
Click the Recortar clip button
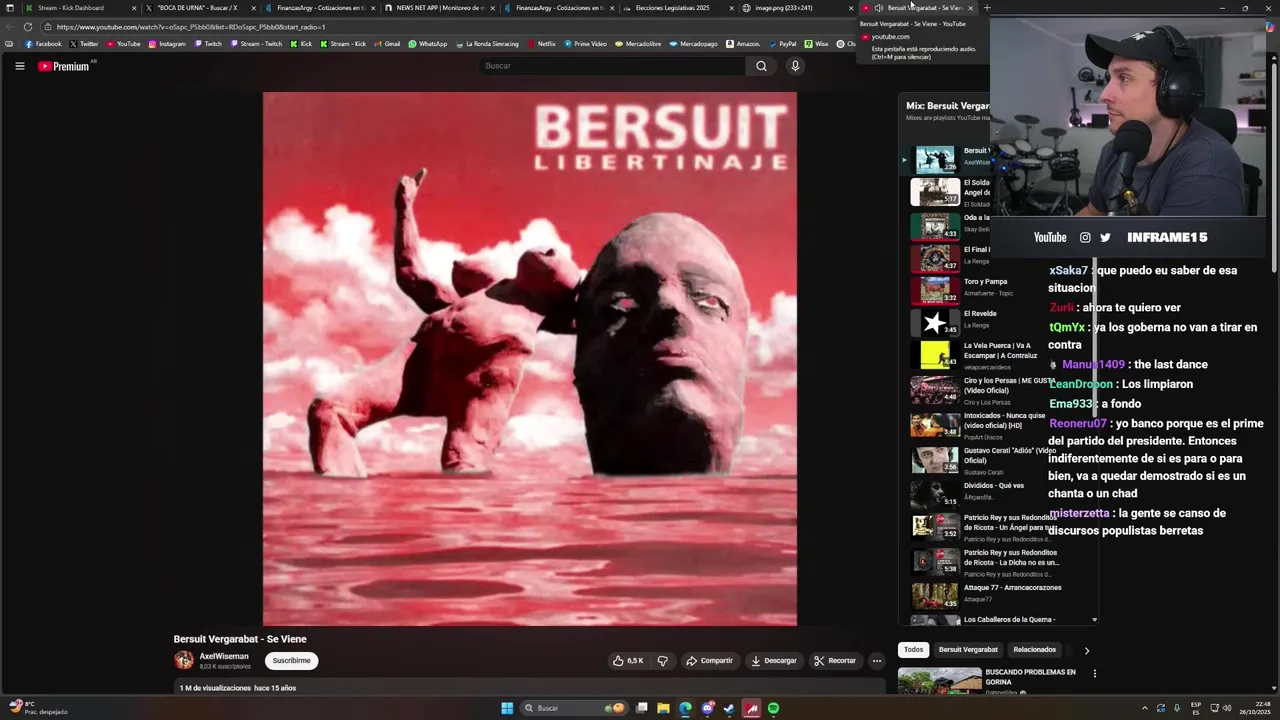tap(835, 661)
